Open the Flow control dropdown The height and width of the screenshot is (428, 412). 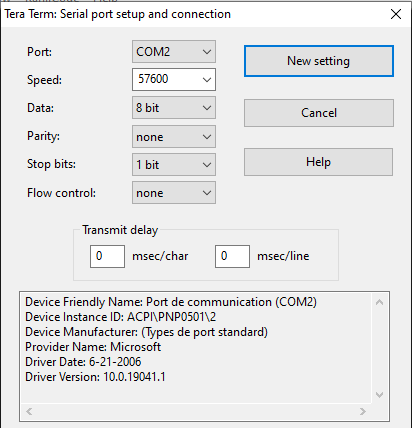pos(174,193)
